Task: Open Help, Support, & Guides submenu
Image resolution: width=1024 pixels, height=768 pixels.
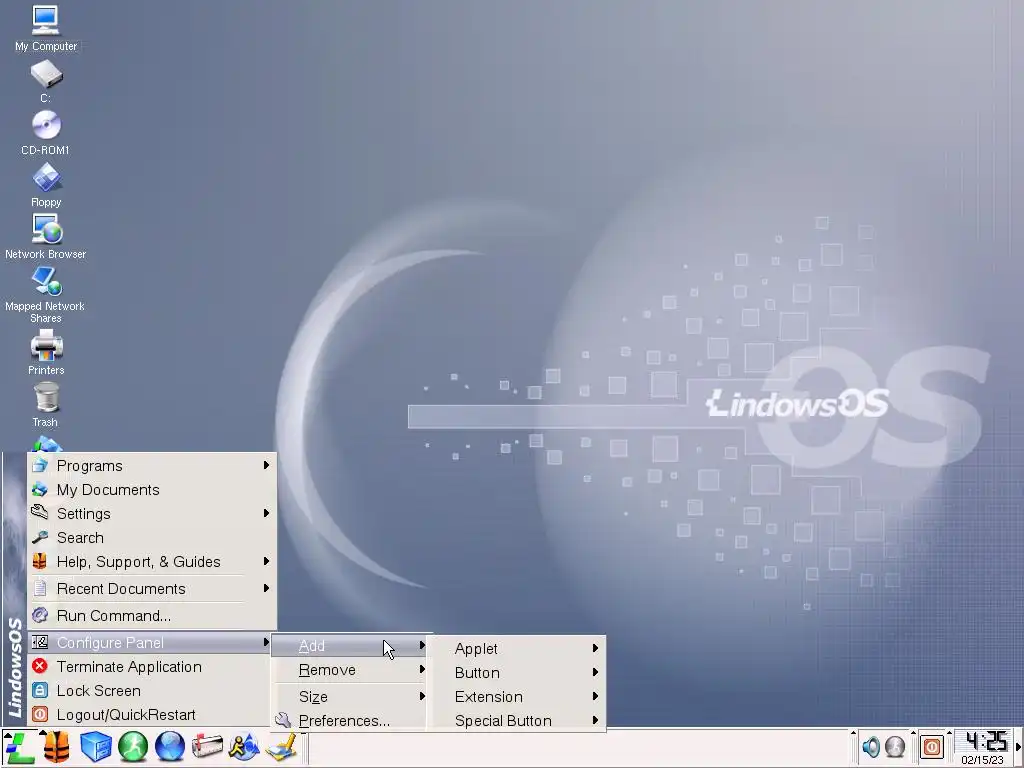Action: point(152,562)
